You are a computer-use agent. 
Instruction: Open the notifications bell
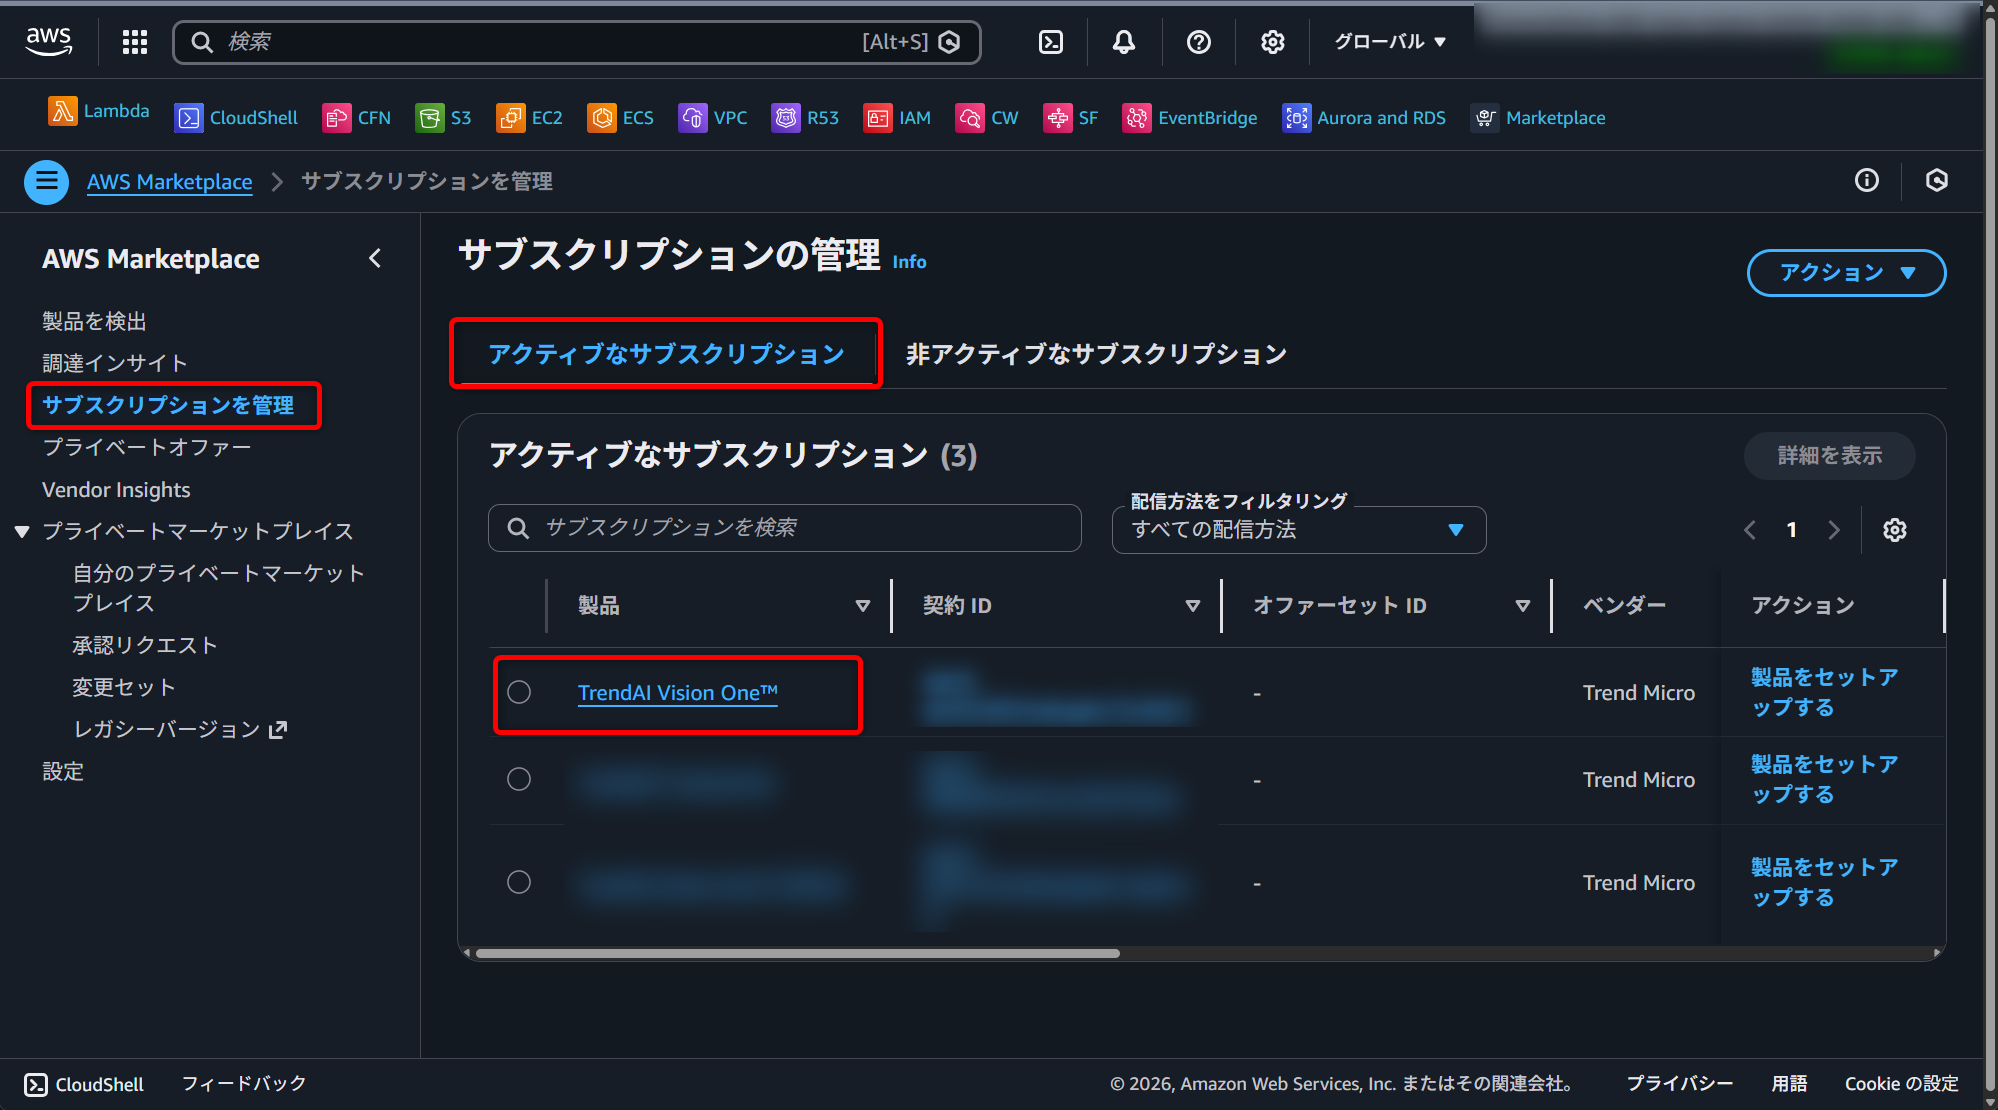1123,42
